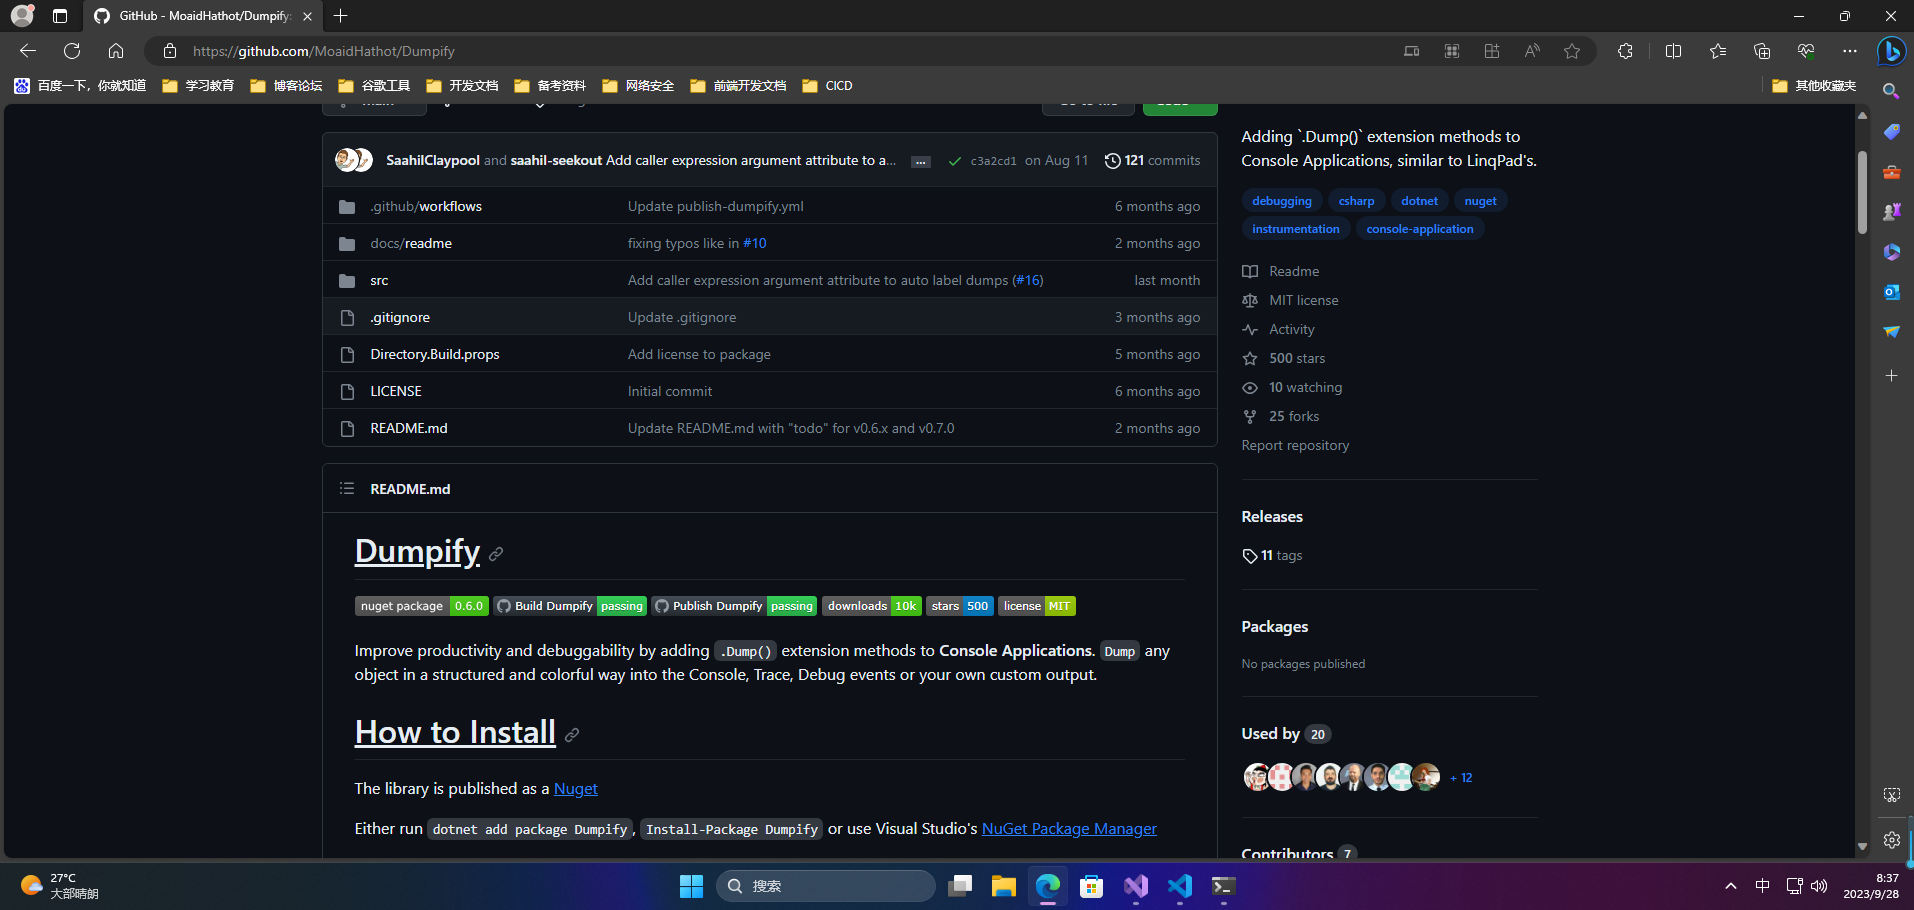This screenshot has height=910, width=1914.
Task: Open the NuGet Package Manager link
Action: click(x=1069, y=829)
